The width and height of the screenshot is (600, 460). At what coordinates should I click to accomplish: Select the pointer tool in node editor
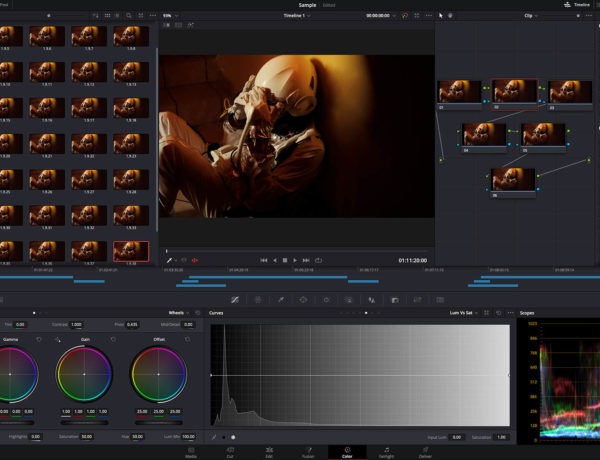coord(441,16)
